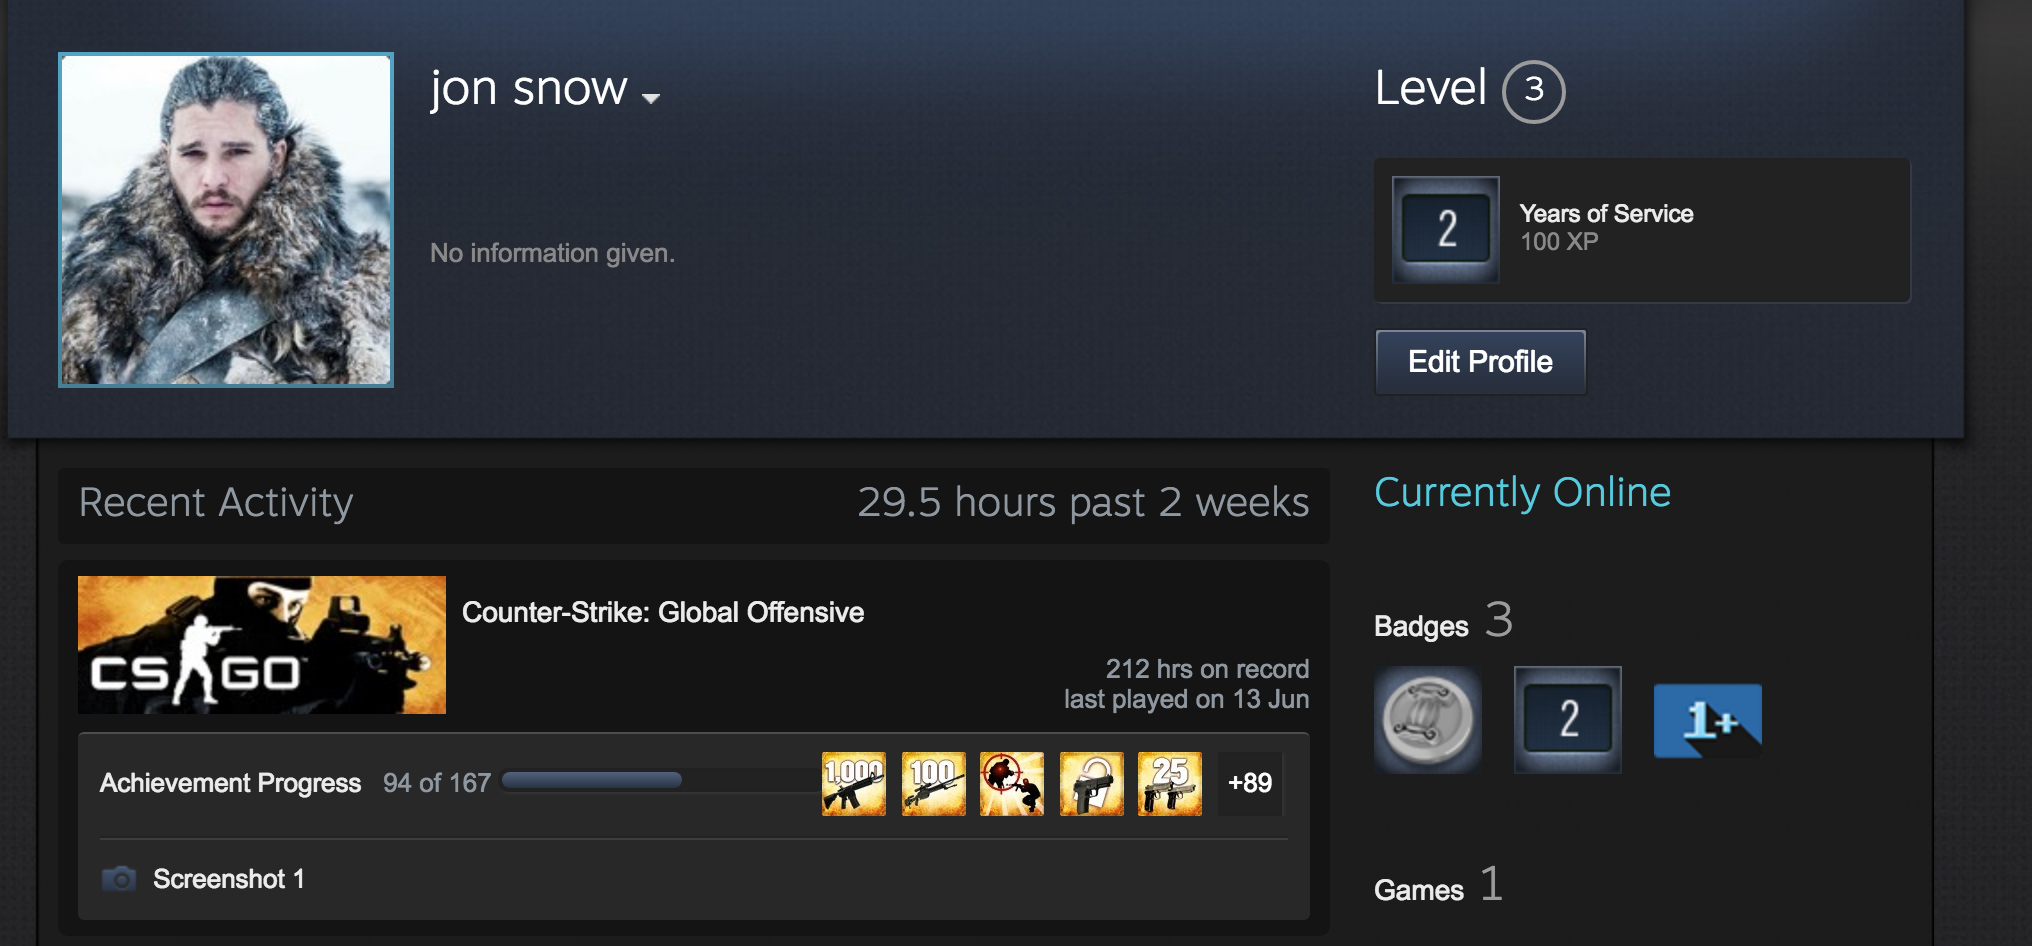Click the 100 kills sniper achievement icon
The height and width of the screenshot is (946, 2032).
tap(933, 784)
